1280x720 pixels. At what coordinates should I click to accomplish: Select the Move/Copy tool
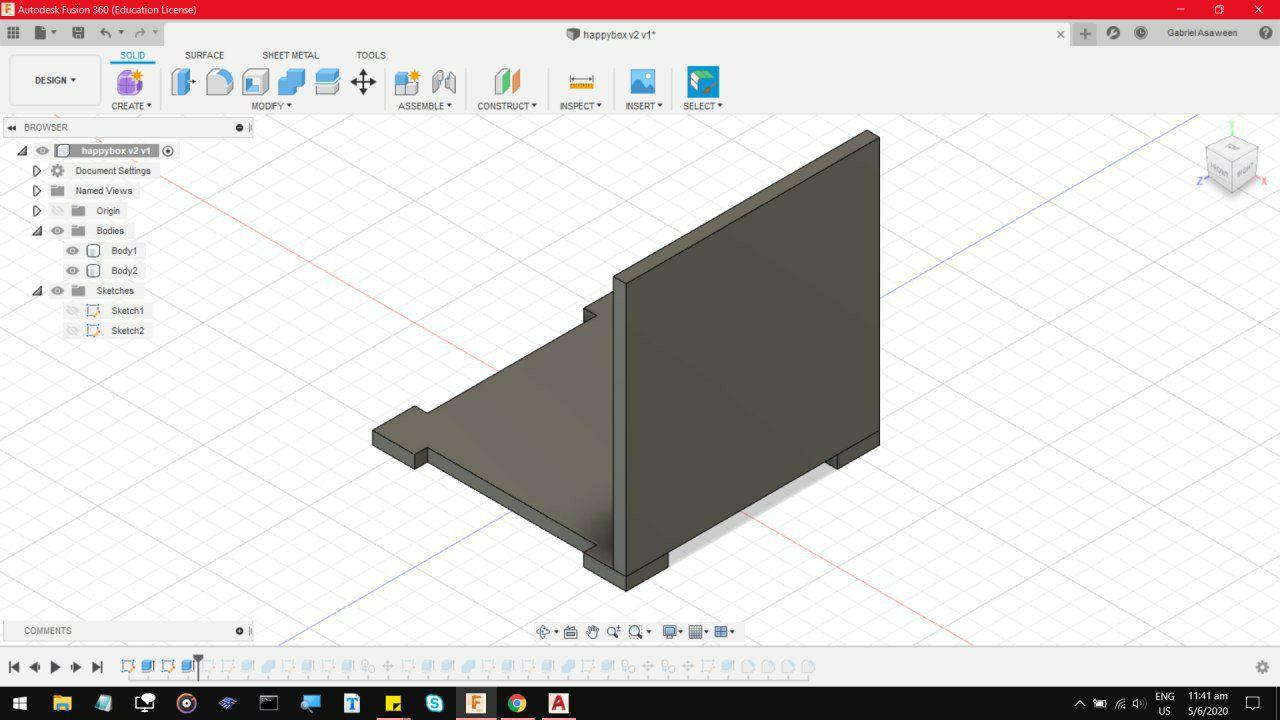[363, 82]
